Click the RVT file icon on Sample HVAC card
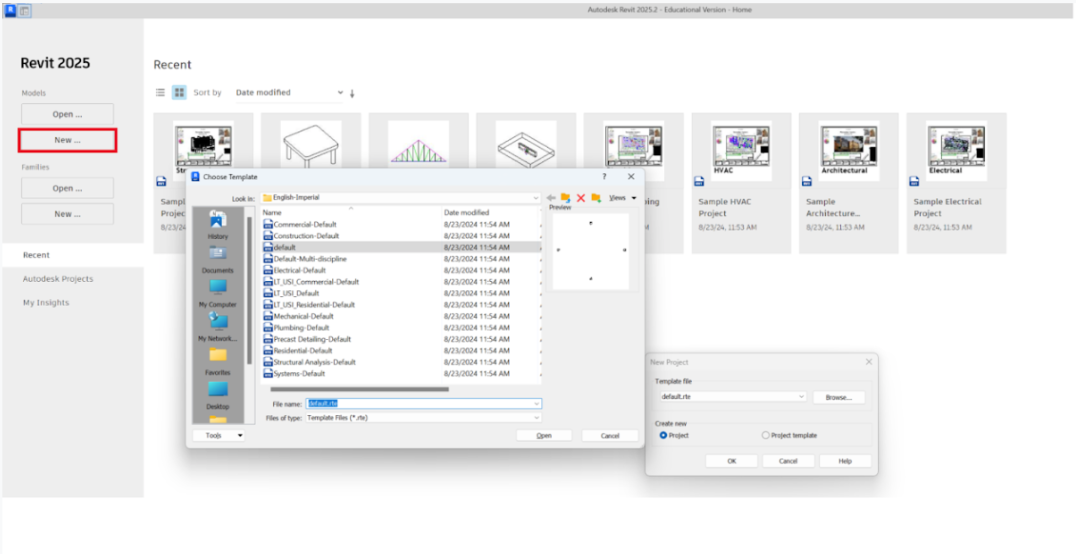Image resolution: width=1076 pixels, height=554 pixels. (699, 181)
